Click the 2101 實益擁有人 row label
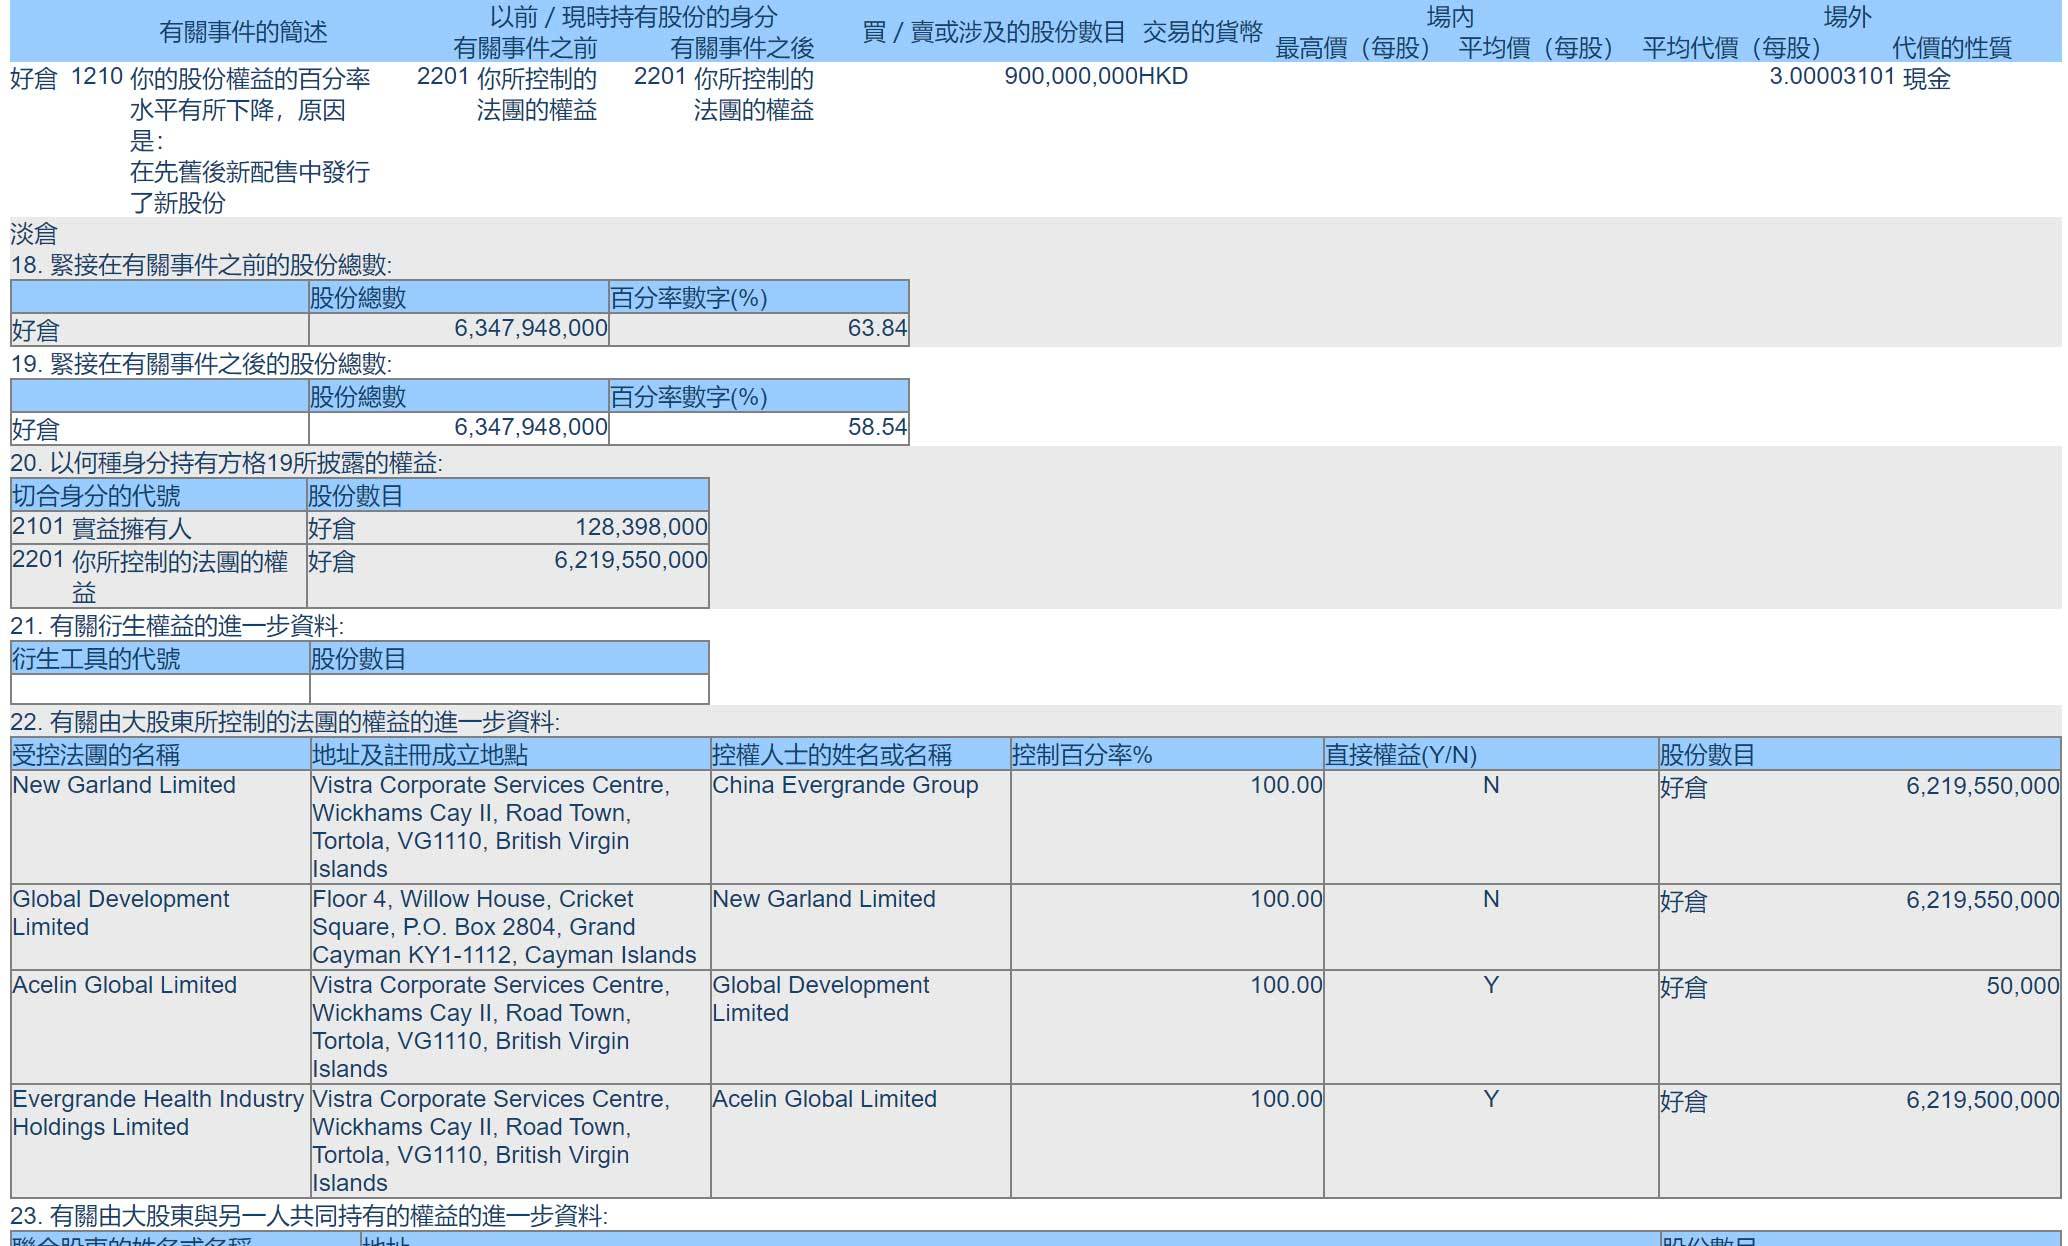 pos(102,527)
